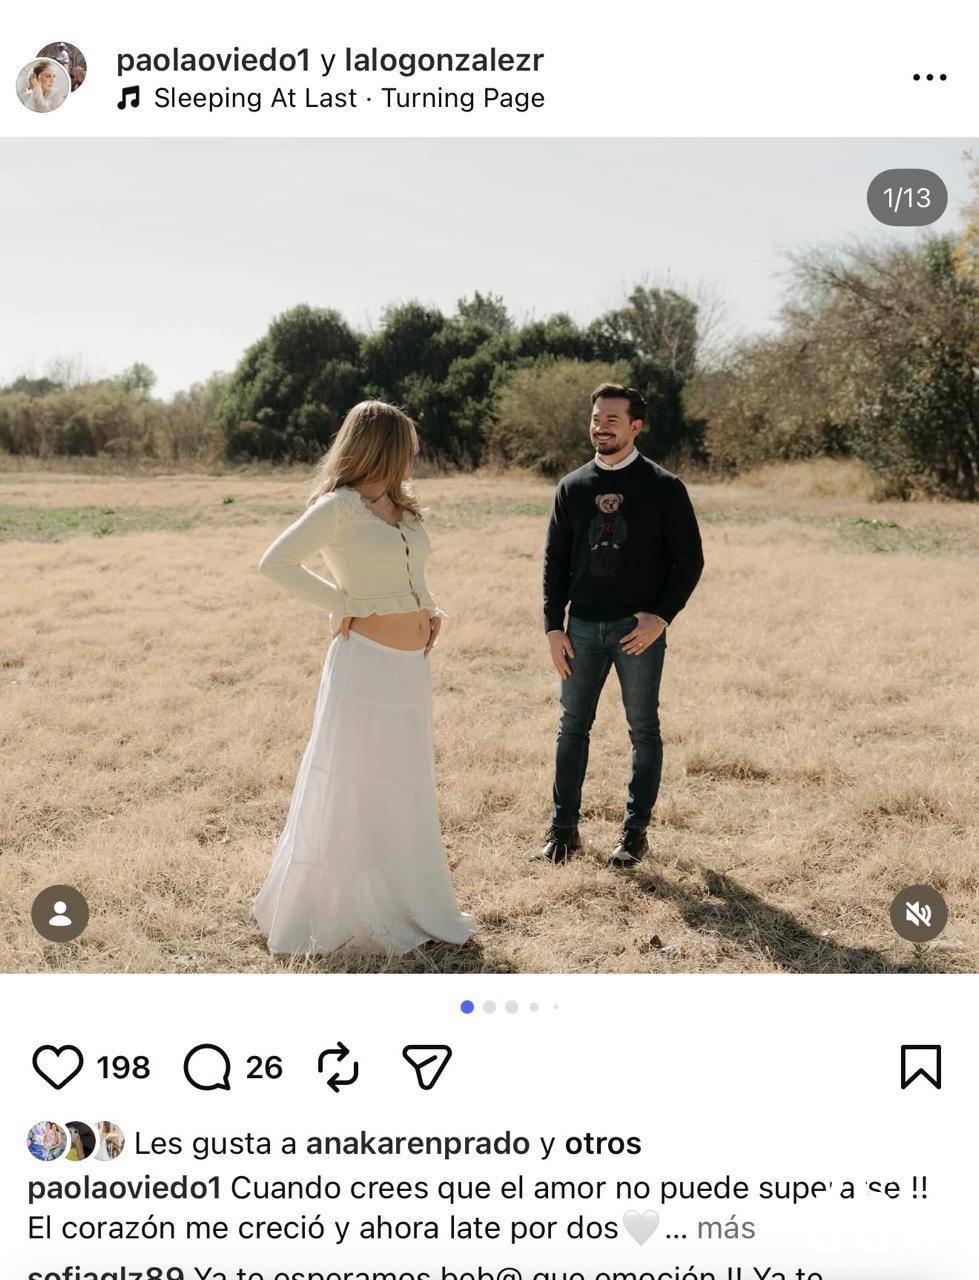
Task: Open anakarenprado's profile from likes line
Action: (417, 1143)
